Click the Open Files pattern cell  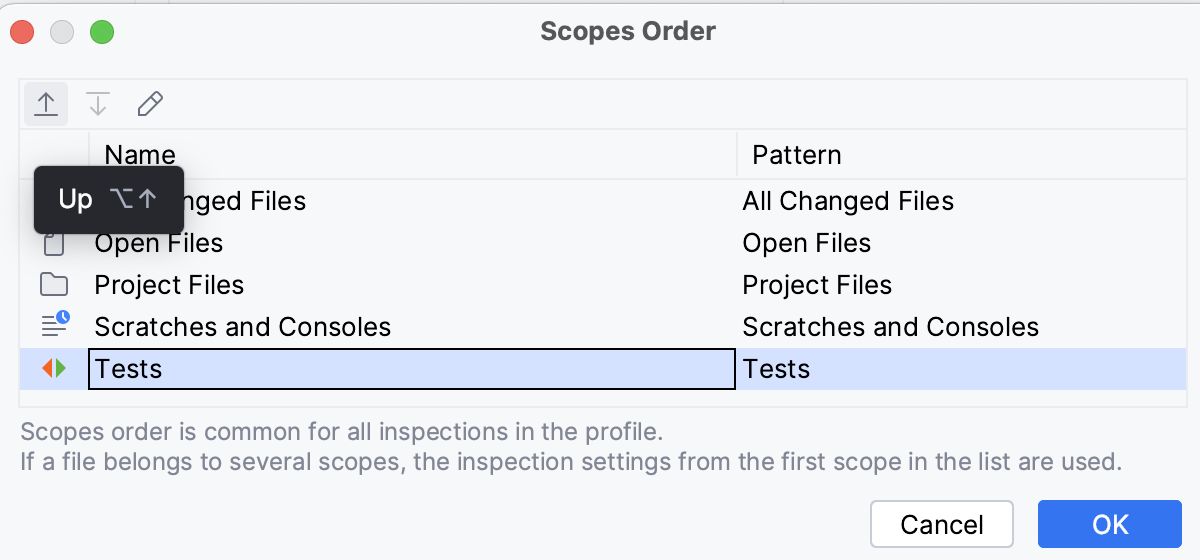(806, 243)
